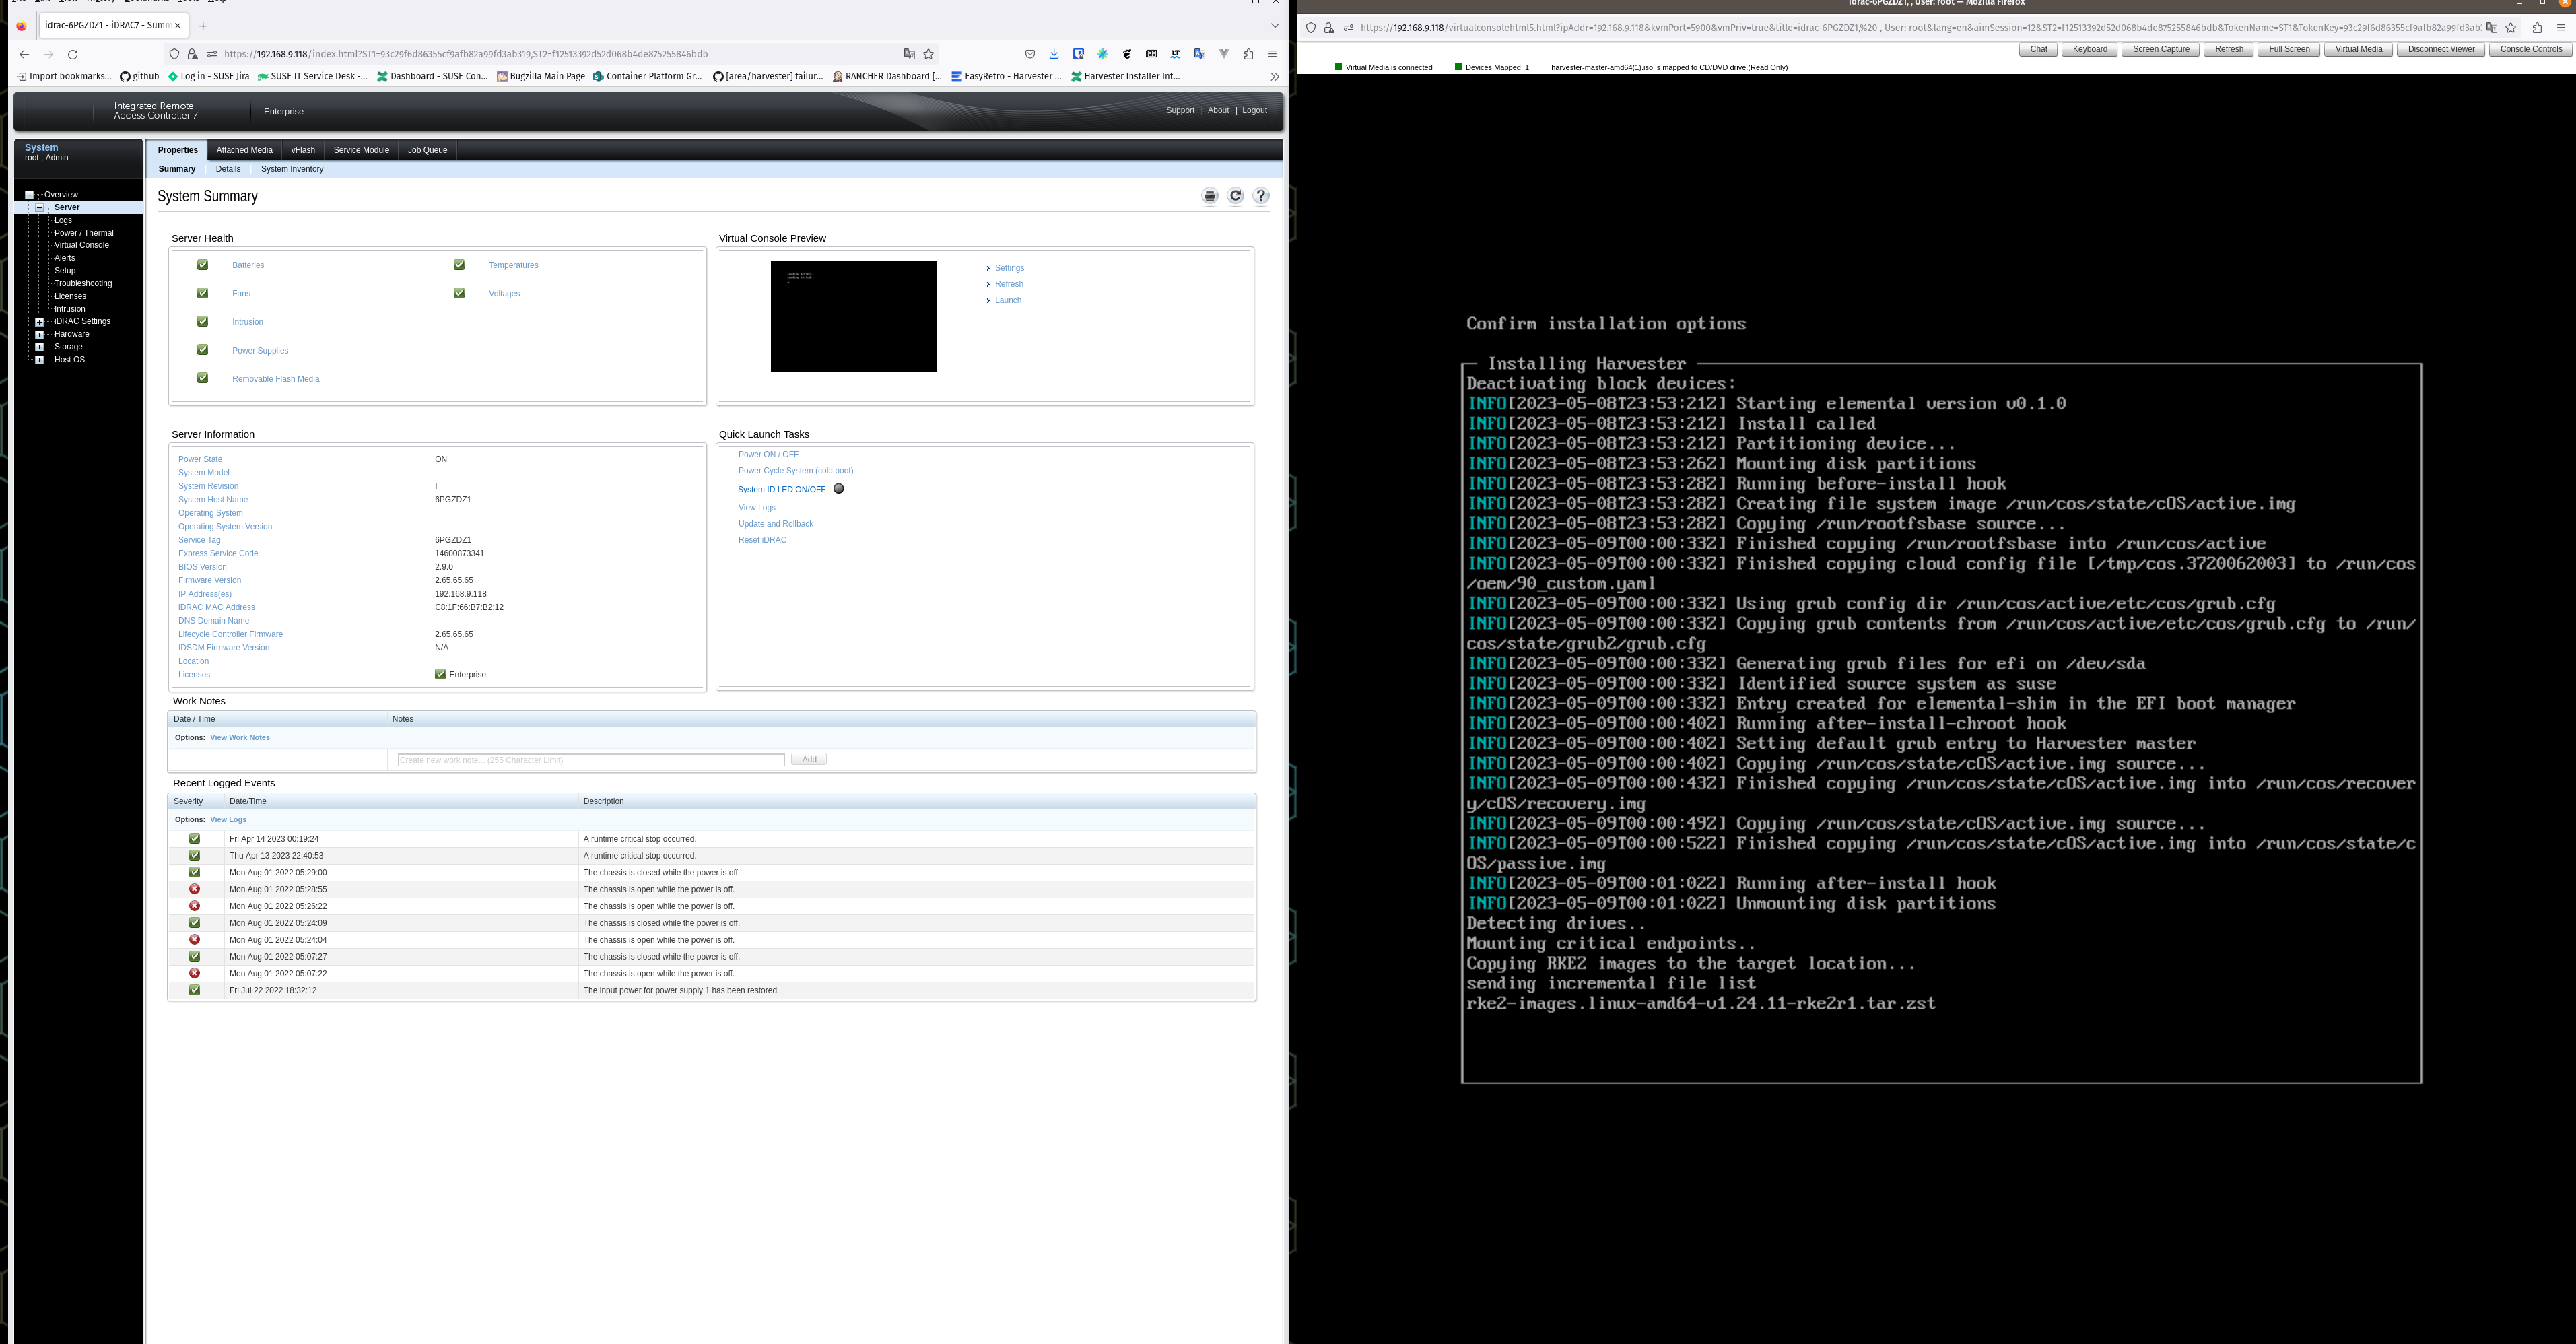Expand the iDRAC Settings tree node
This screenshot has width=2576, height=1344.
click(39, 322)
